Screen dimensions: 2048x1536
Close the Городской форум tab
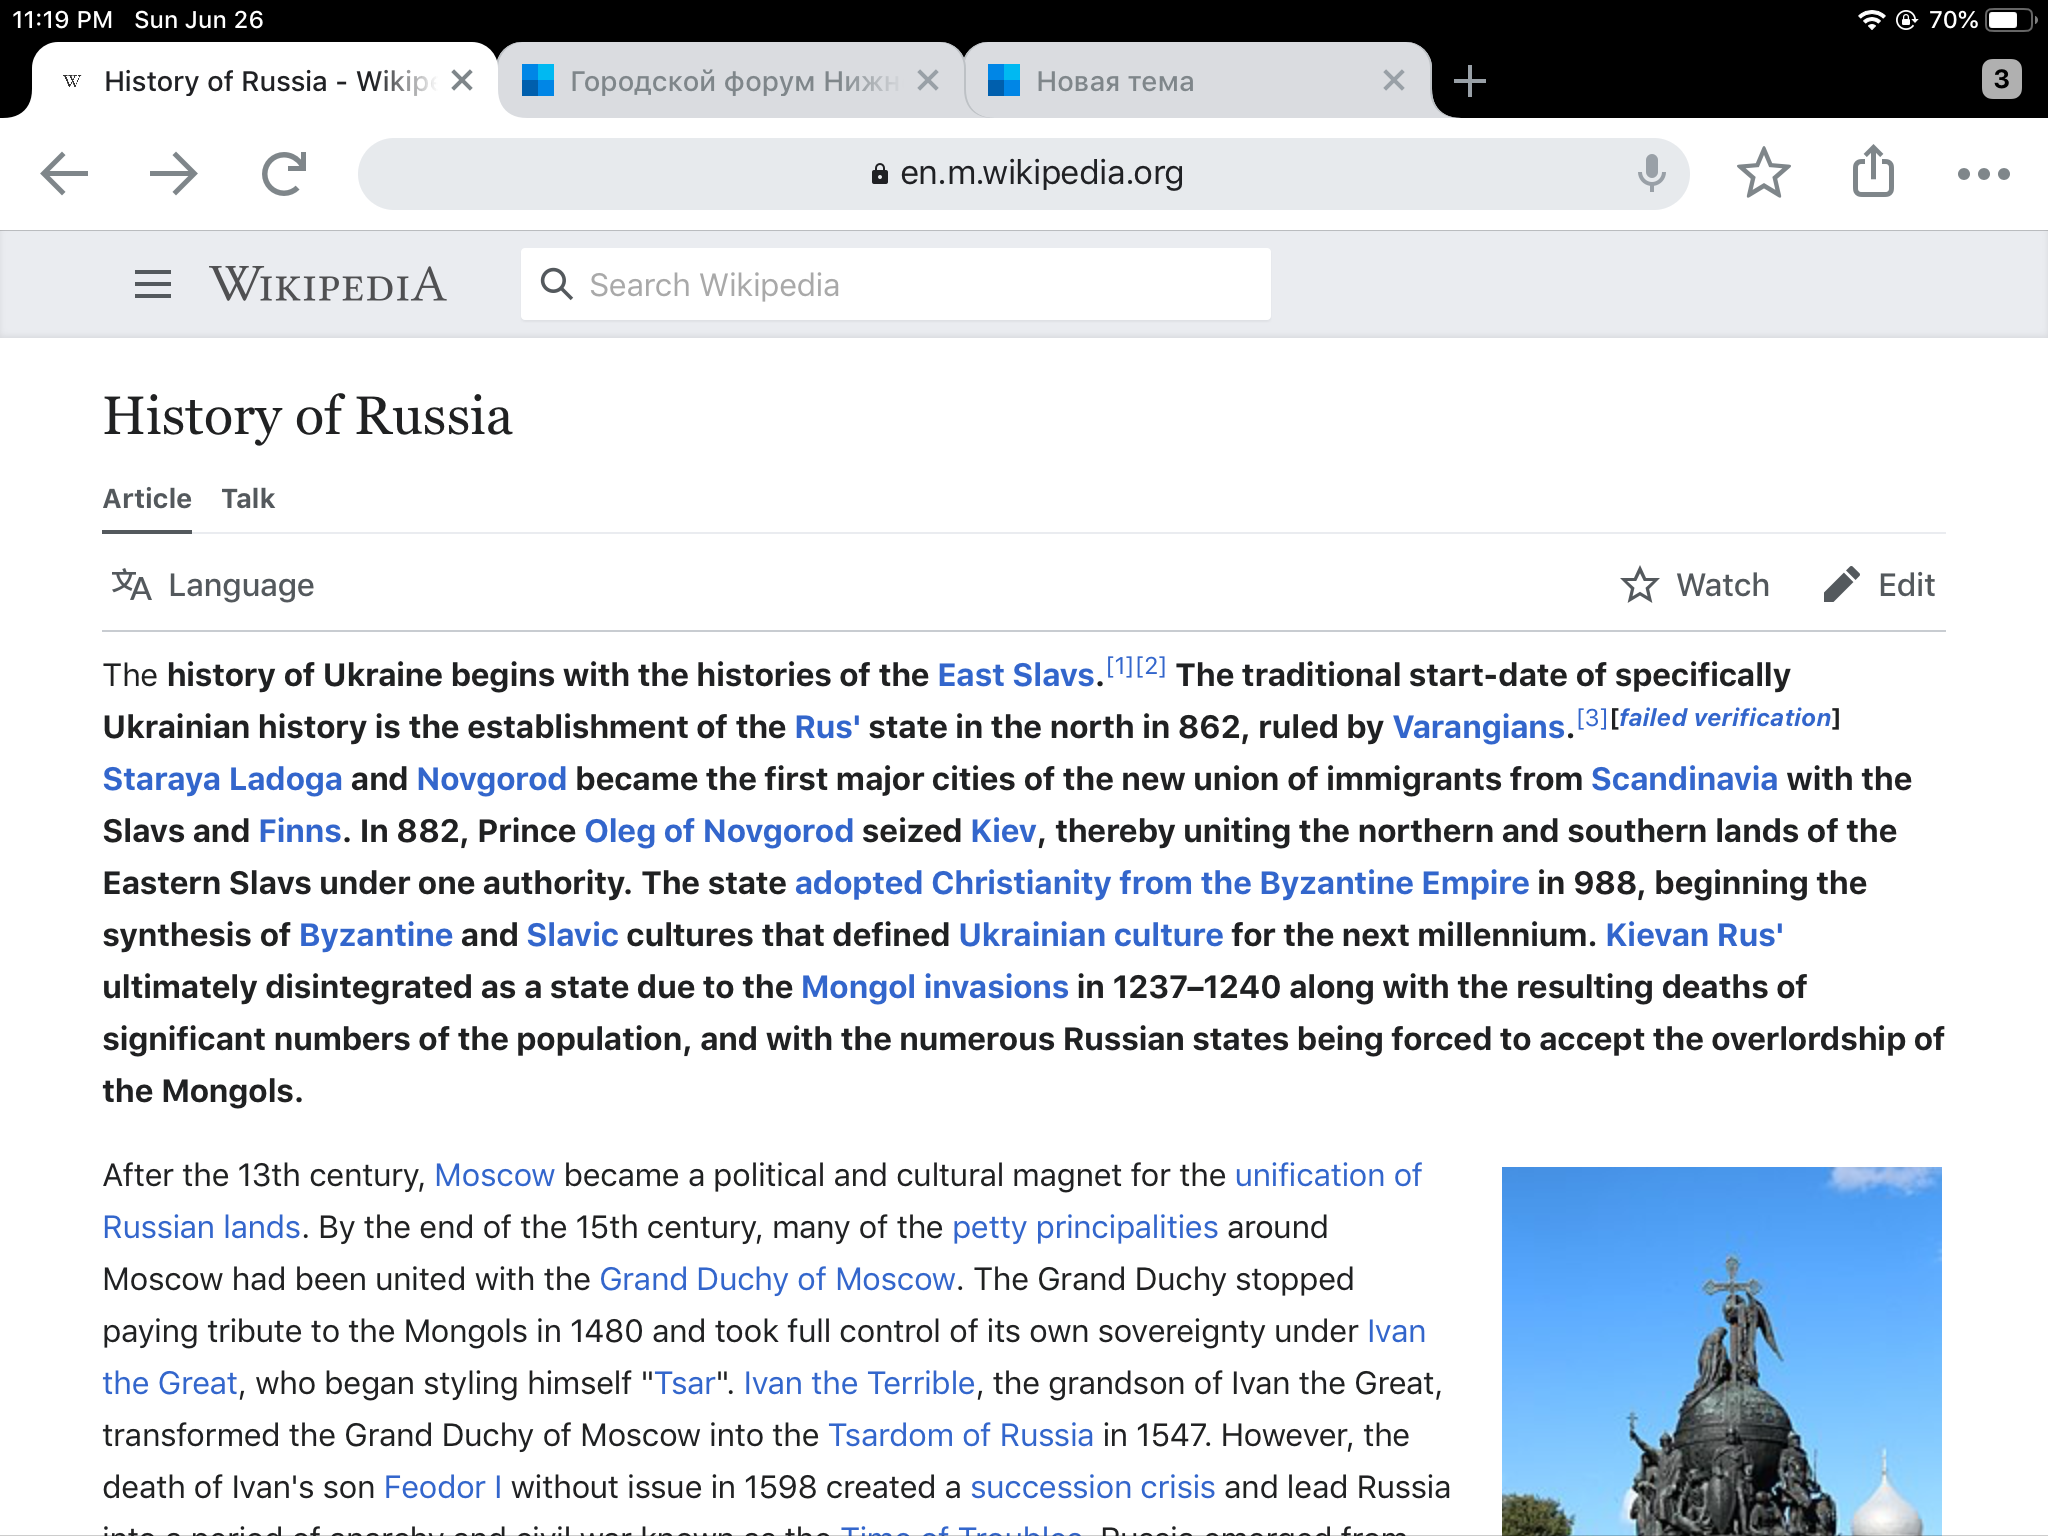(928, 81)
